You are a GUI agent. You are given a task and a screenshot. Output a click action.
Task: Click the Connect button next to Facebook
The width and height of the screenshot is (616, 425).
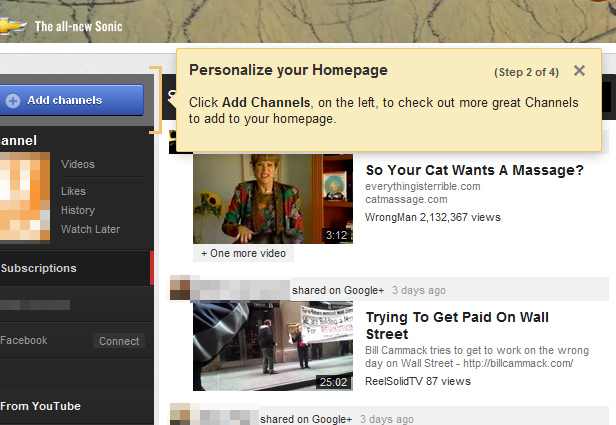coord(119,341)
